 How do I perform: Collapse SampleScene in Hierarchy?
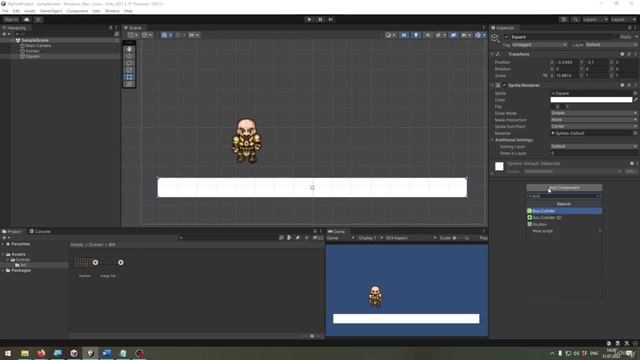(x=13, y=40)
